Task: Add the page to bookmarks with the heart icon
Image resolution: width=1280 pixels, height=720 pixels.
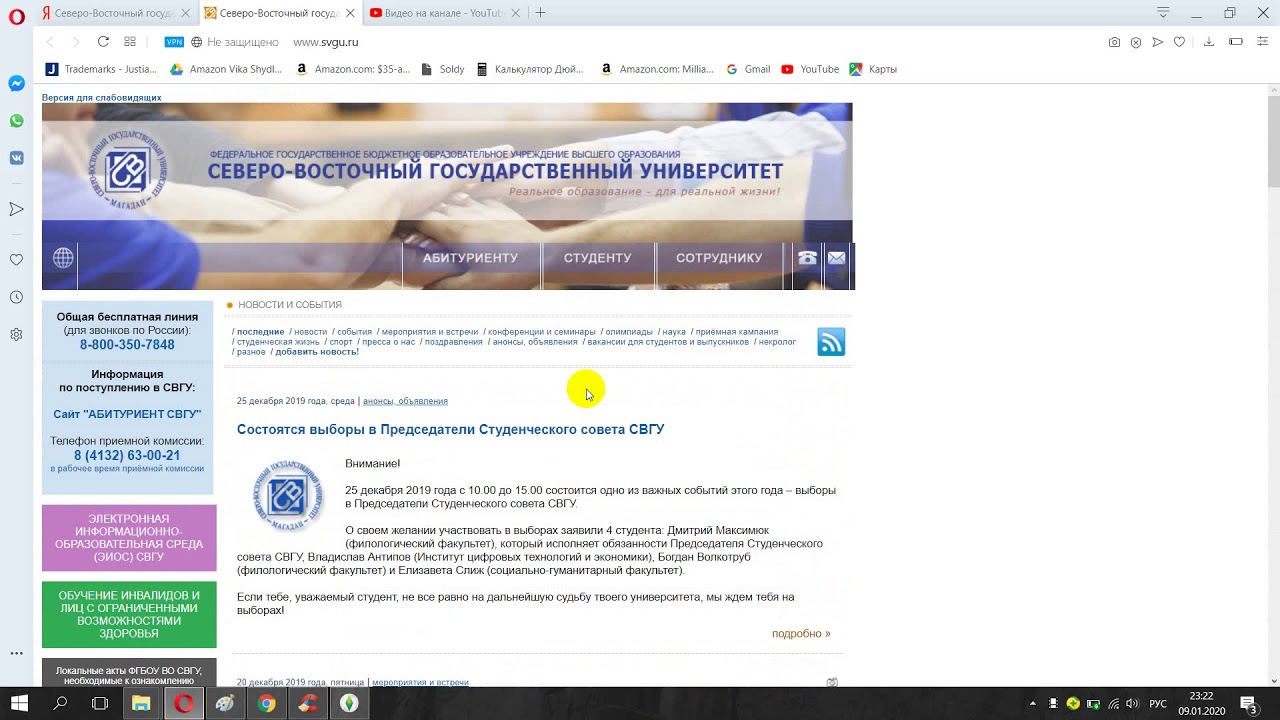Action: coord(1180,42)
